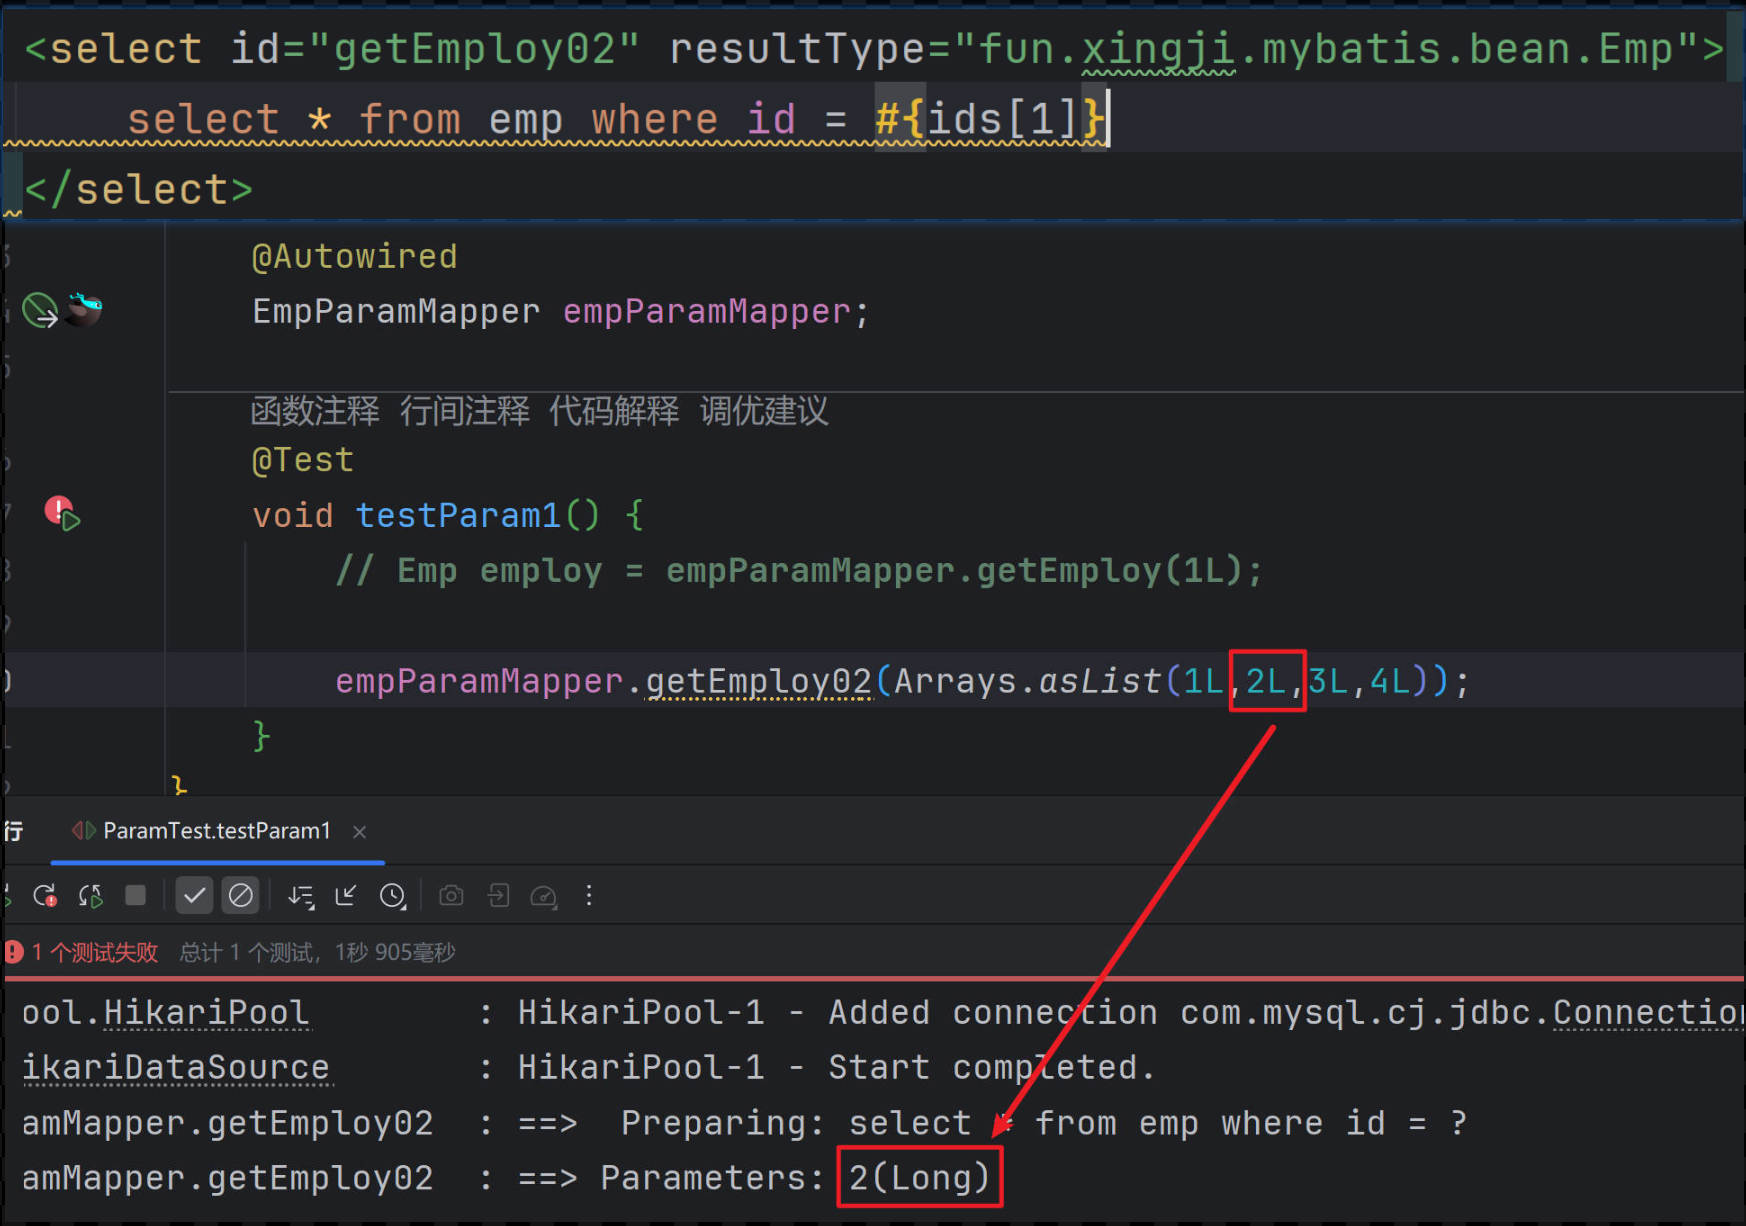
Task: Toggle show ignored tests filter
Action: [240, 895]
